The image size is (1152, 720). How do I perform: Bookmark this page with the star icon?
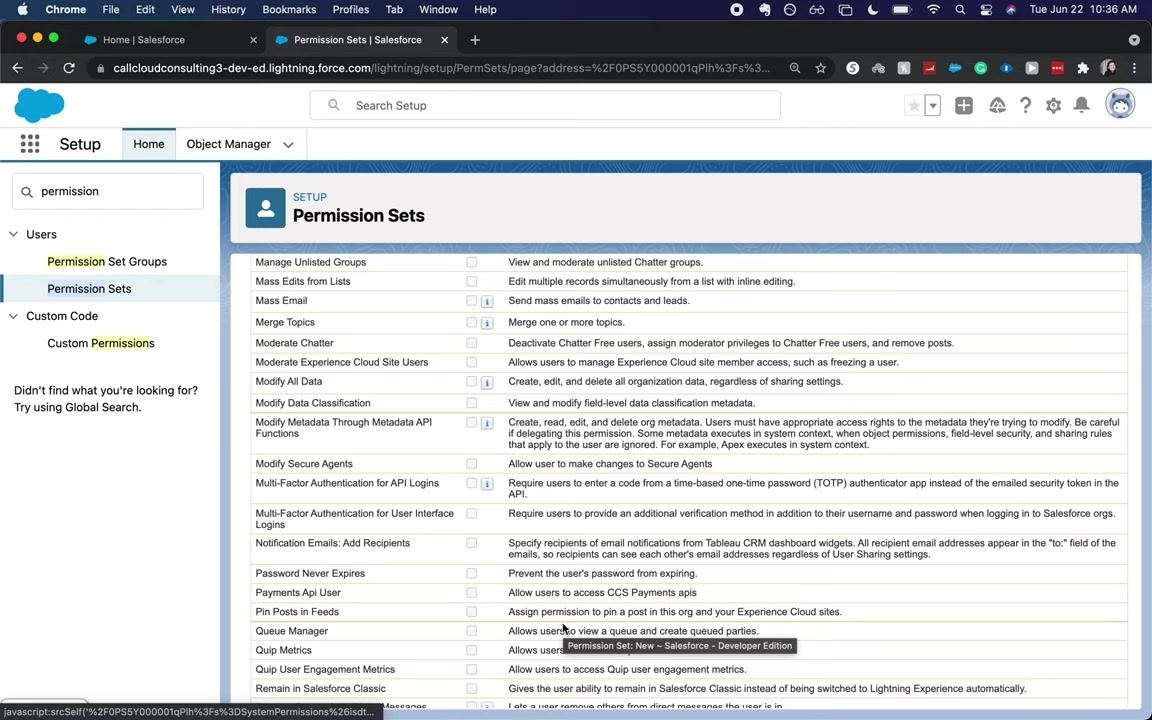tap(821, 68)
